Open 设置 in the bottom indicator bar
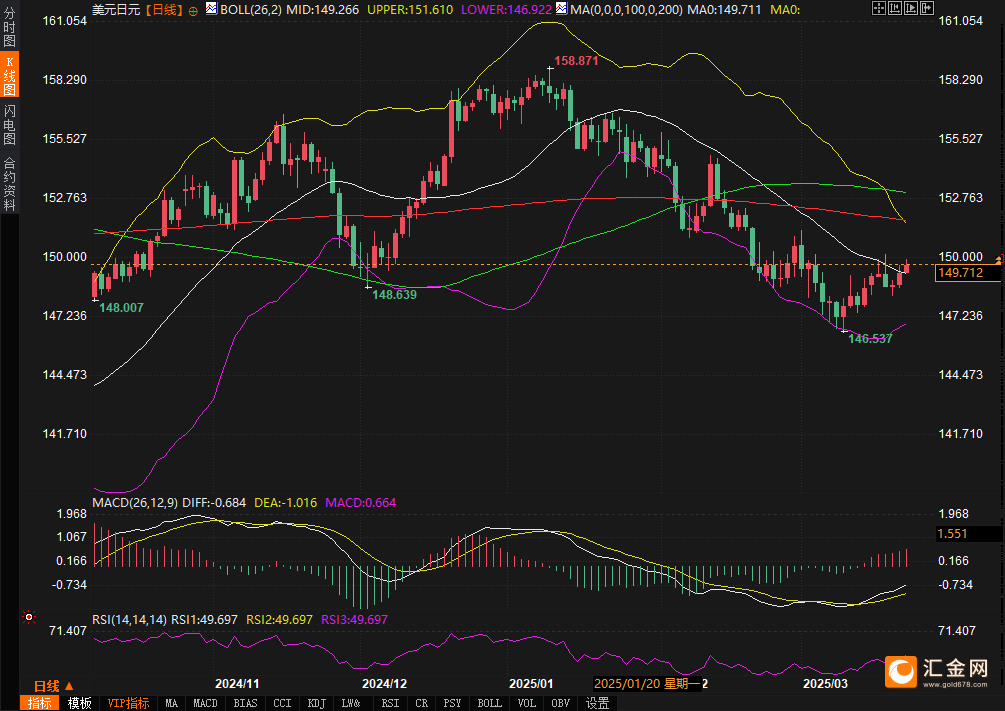The height and width of the screenshot is (711, 1005). tap(597, 703)
